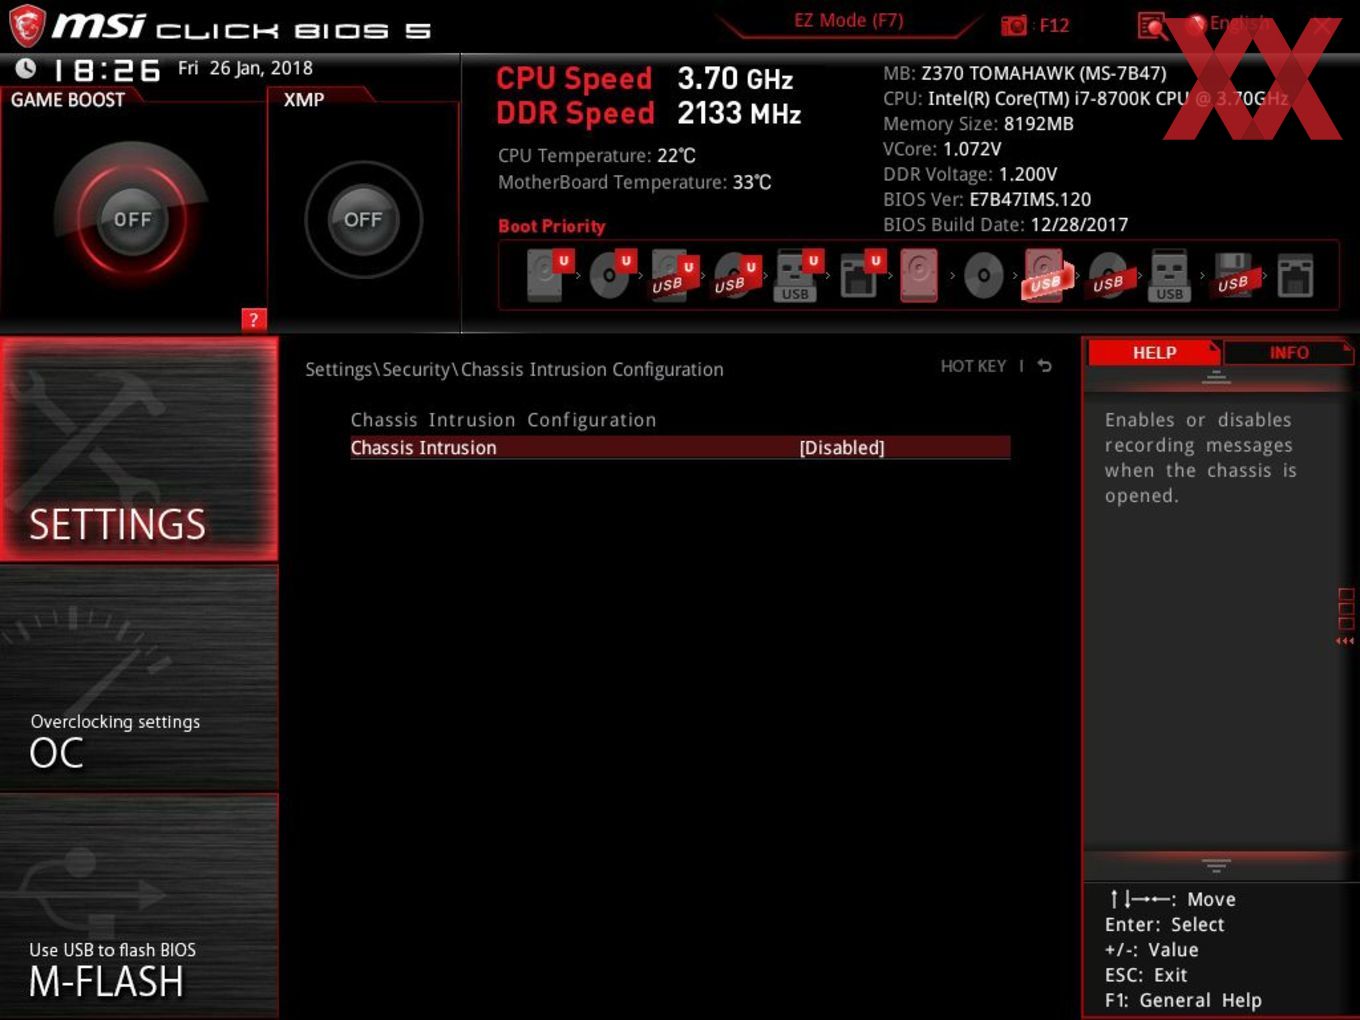Click the Chassis Intrusion Configuration heading

[x=503, y=420]
